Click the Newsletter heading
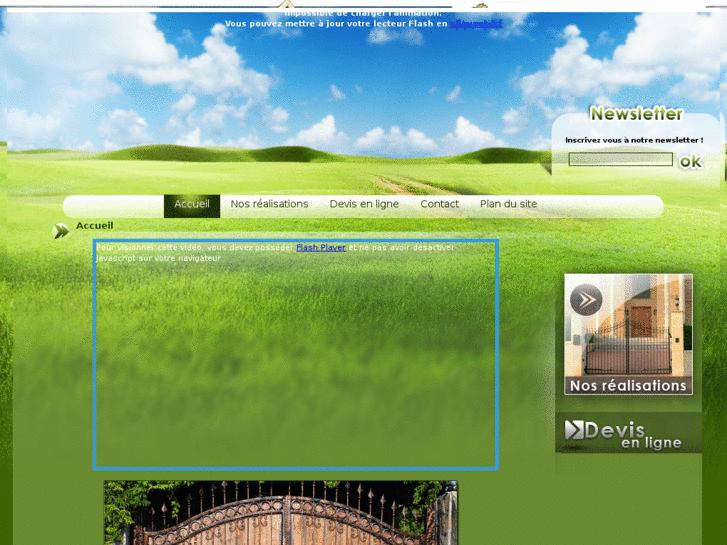727x545 pixels. (636, 114)
